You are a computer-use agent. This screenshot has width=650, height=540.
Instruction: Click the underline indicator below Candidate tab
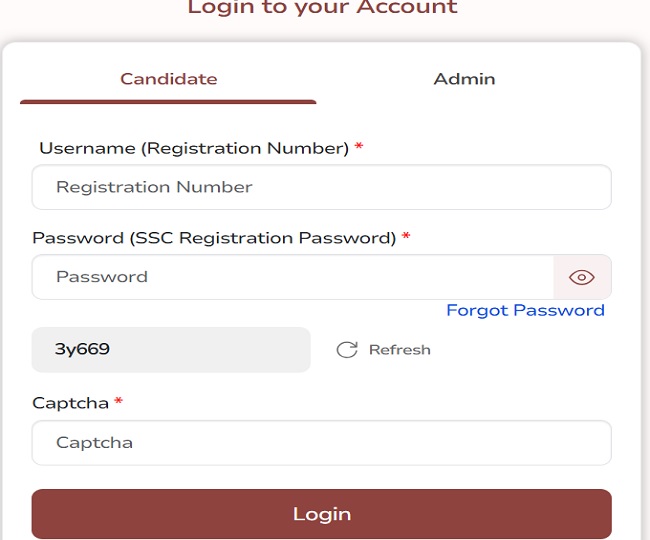[168, 101]
